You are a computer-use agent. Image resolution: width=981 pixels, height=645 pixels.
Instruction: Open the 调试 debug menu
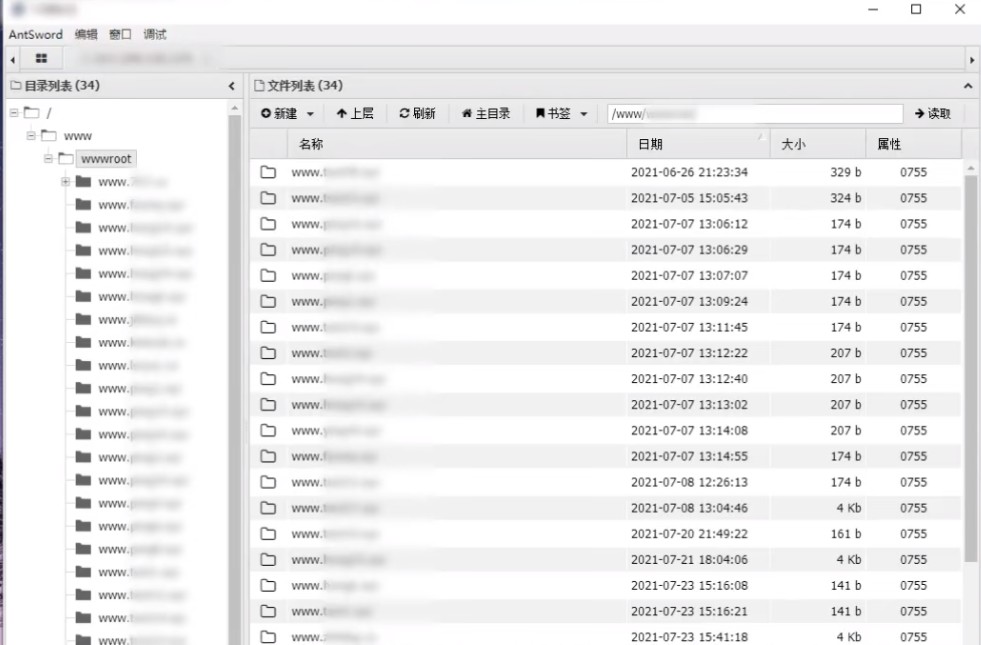(155, 33)
